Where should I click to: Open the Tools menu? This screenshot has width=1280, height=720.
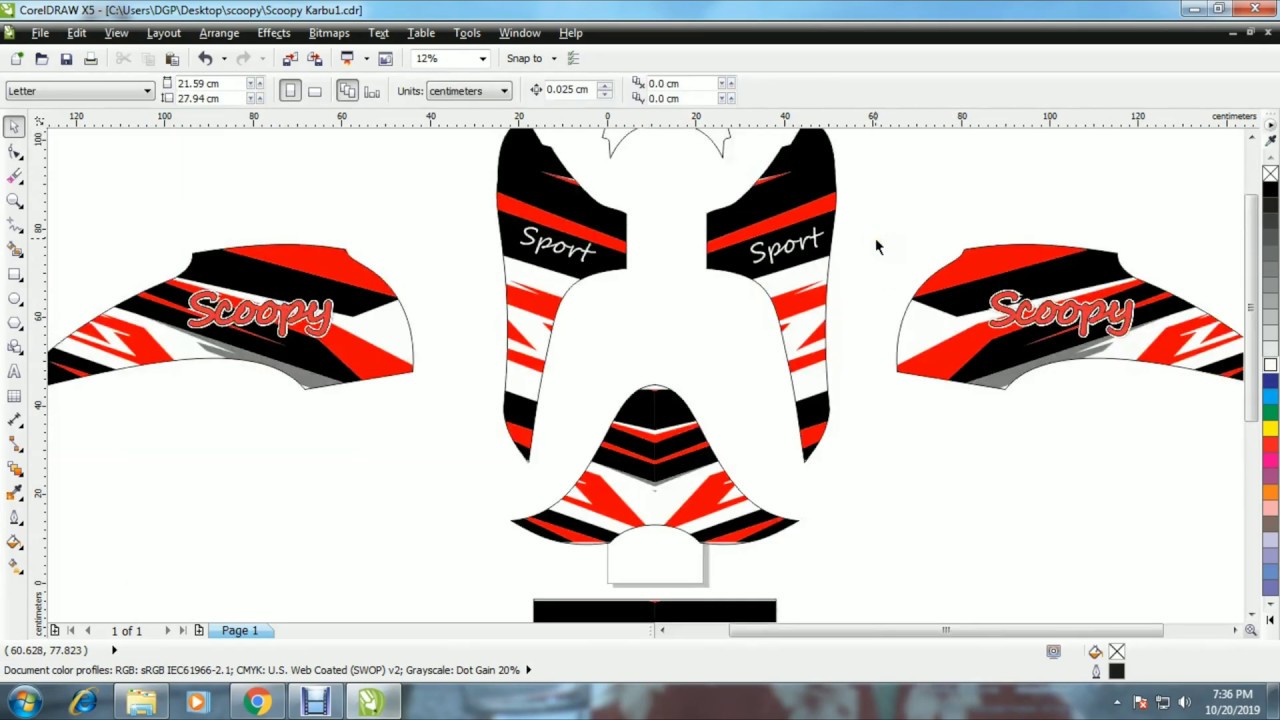(467, 33)
